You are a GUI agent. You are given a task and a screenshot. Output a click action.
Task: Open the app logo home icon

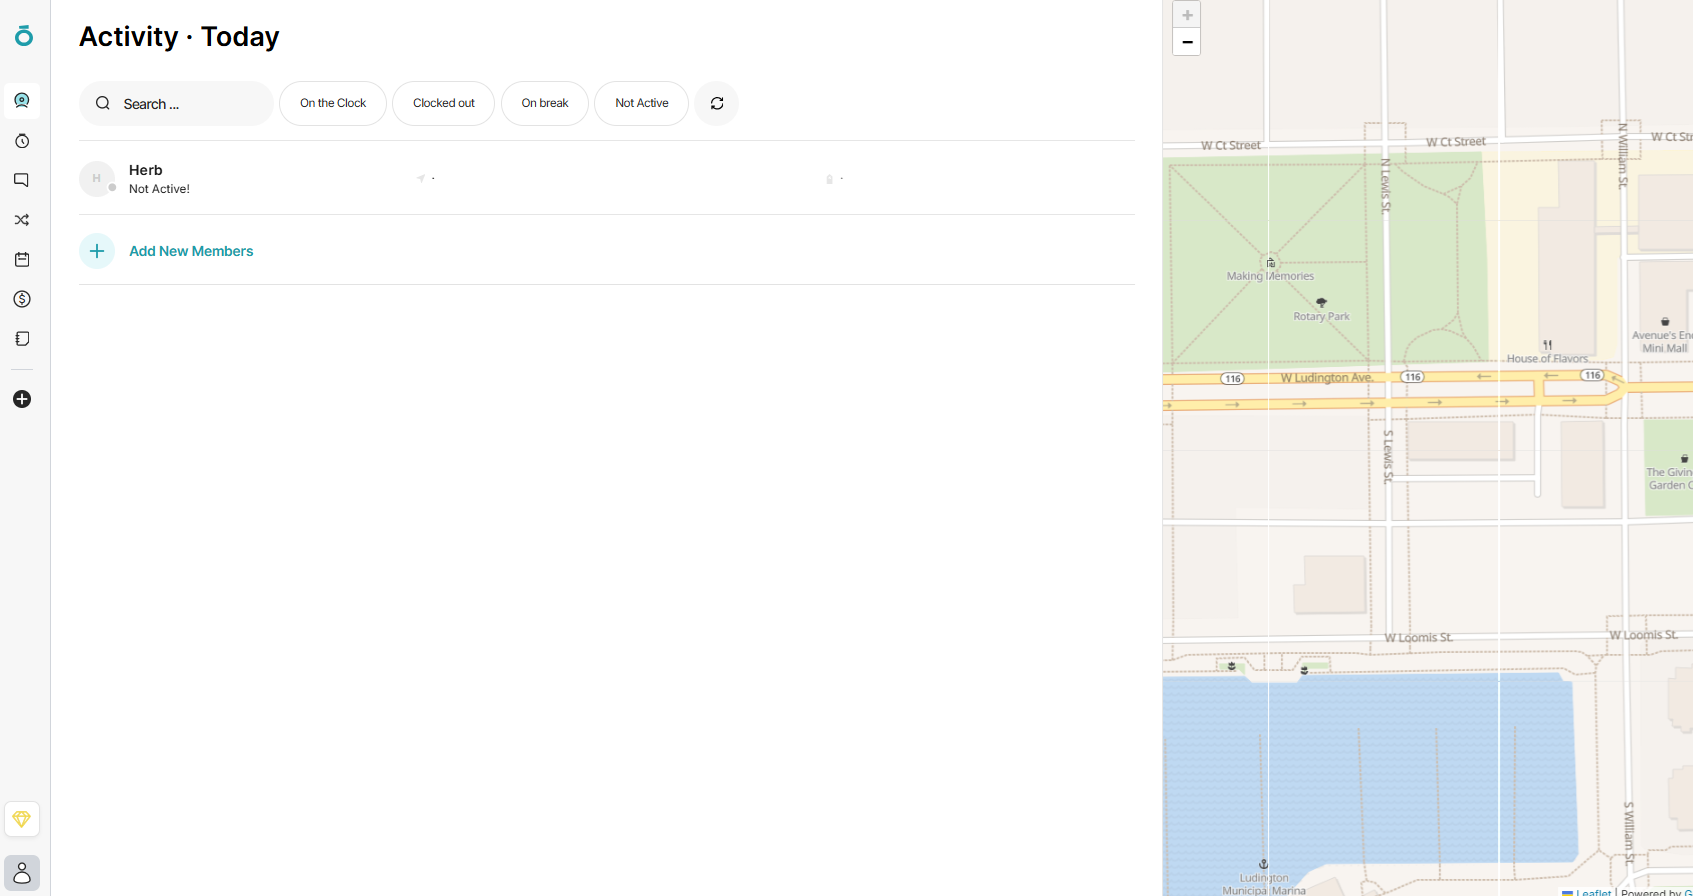click(x=24, y=36)
